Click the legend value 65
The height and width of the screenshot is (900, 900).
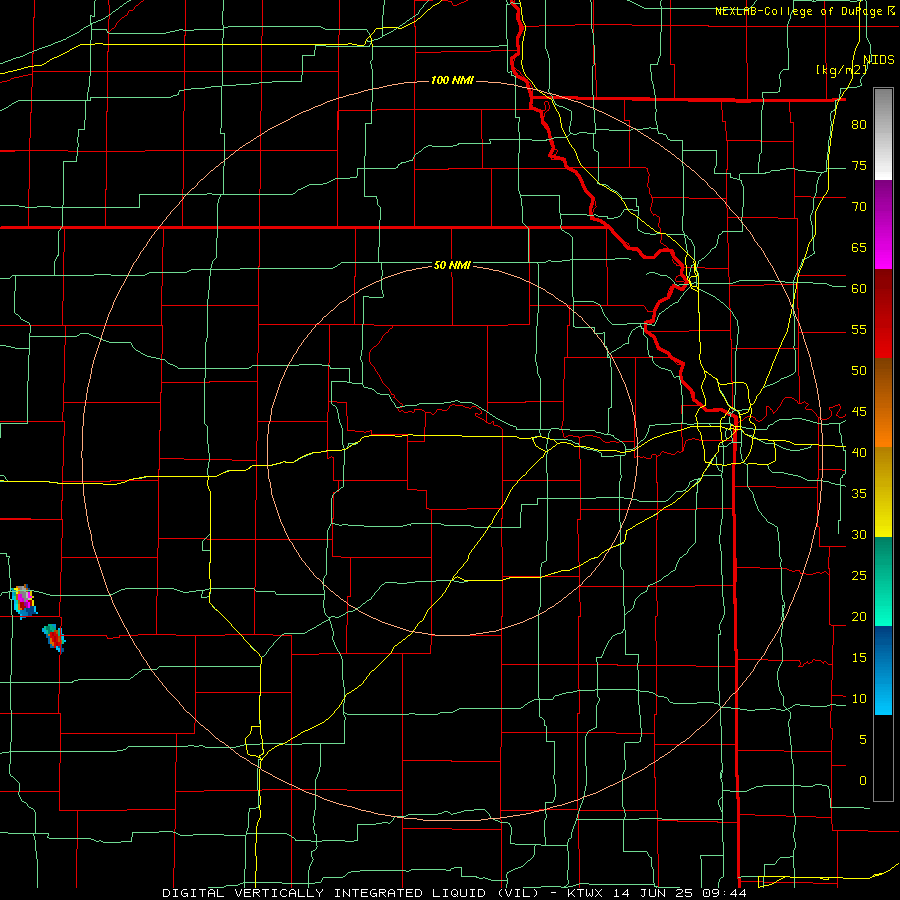pyautogui.click(x=859, y=247)
